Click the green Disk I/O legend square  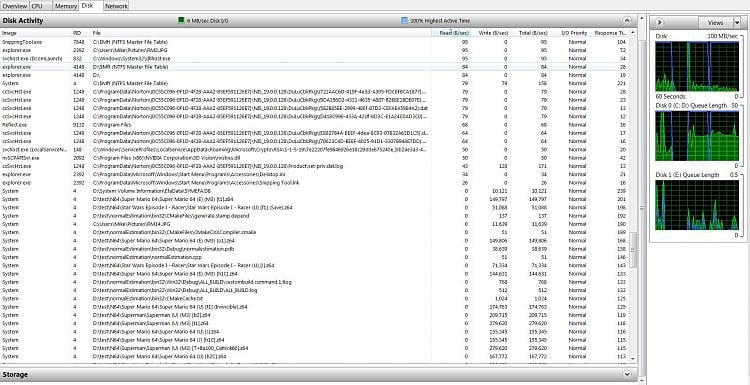tap(181, 21)
